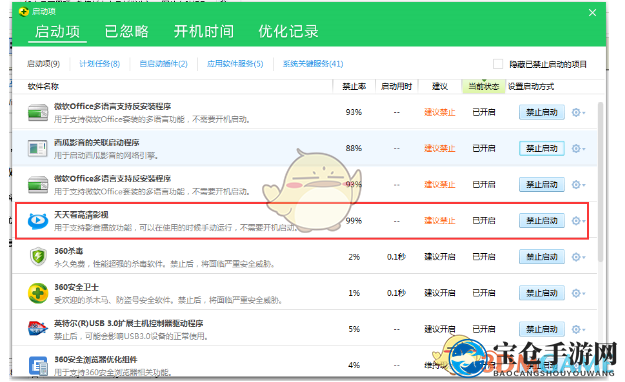
Task: Click the 当前状态 column header
Action: (483, 87)
